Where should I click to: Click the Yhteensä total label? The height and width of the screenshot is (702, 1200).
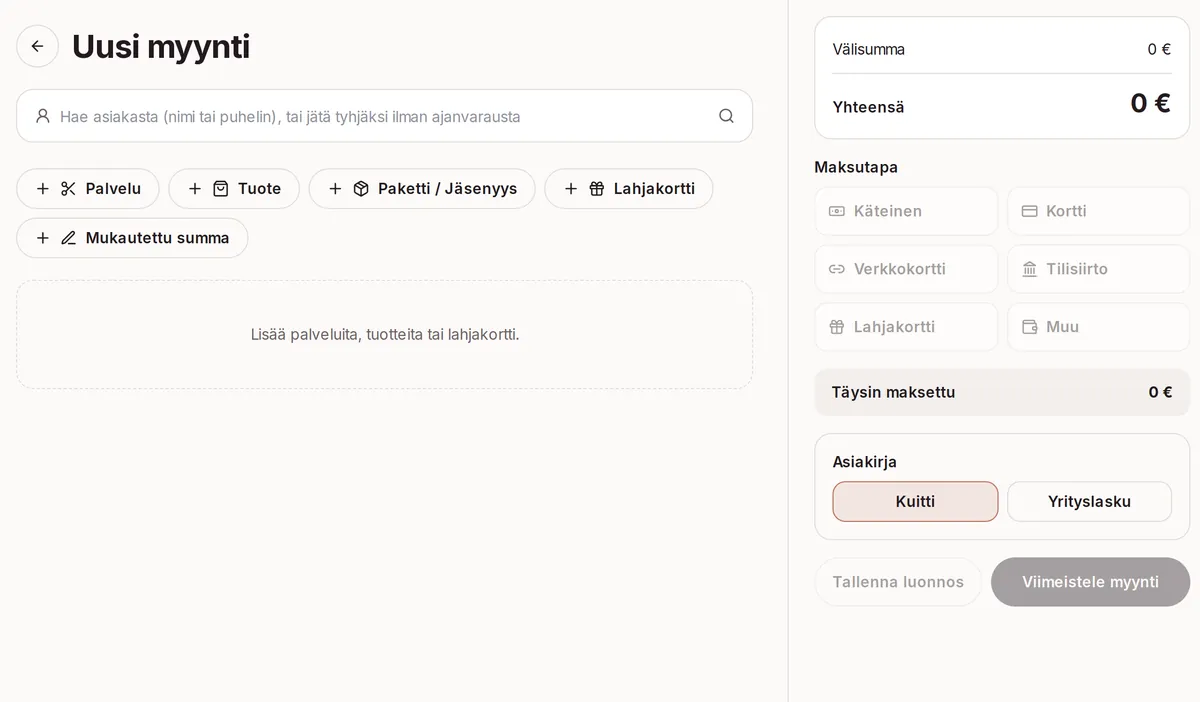(x=868, y=107)
